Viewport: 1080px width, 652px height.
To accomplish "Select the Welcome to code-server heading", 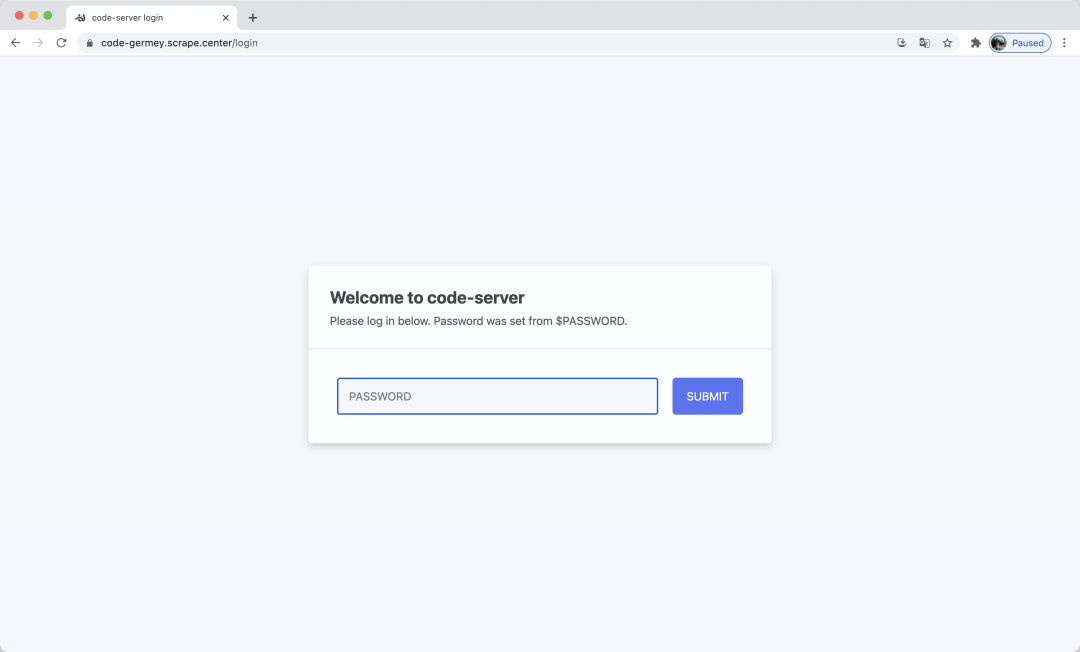I will coord(428,297).
